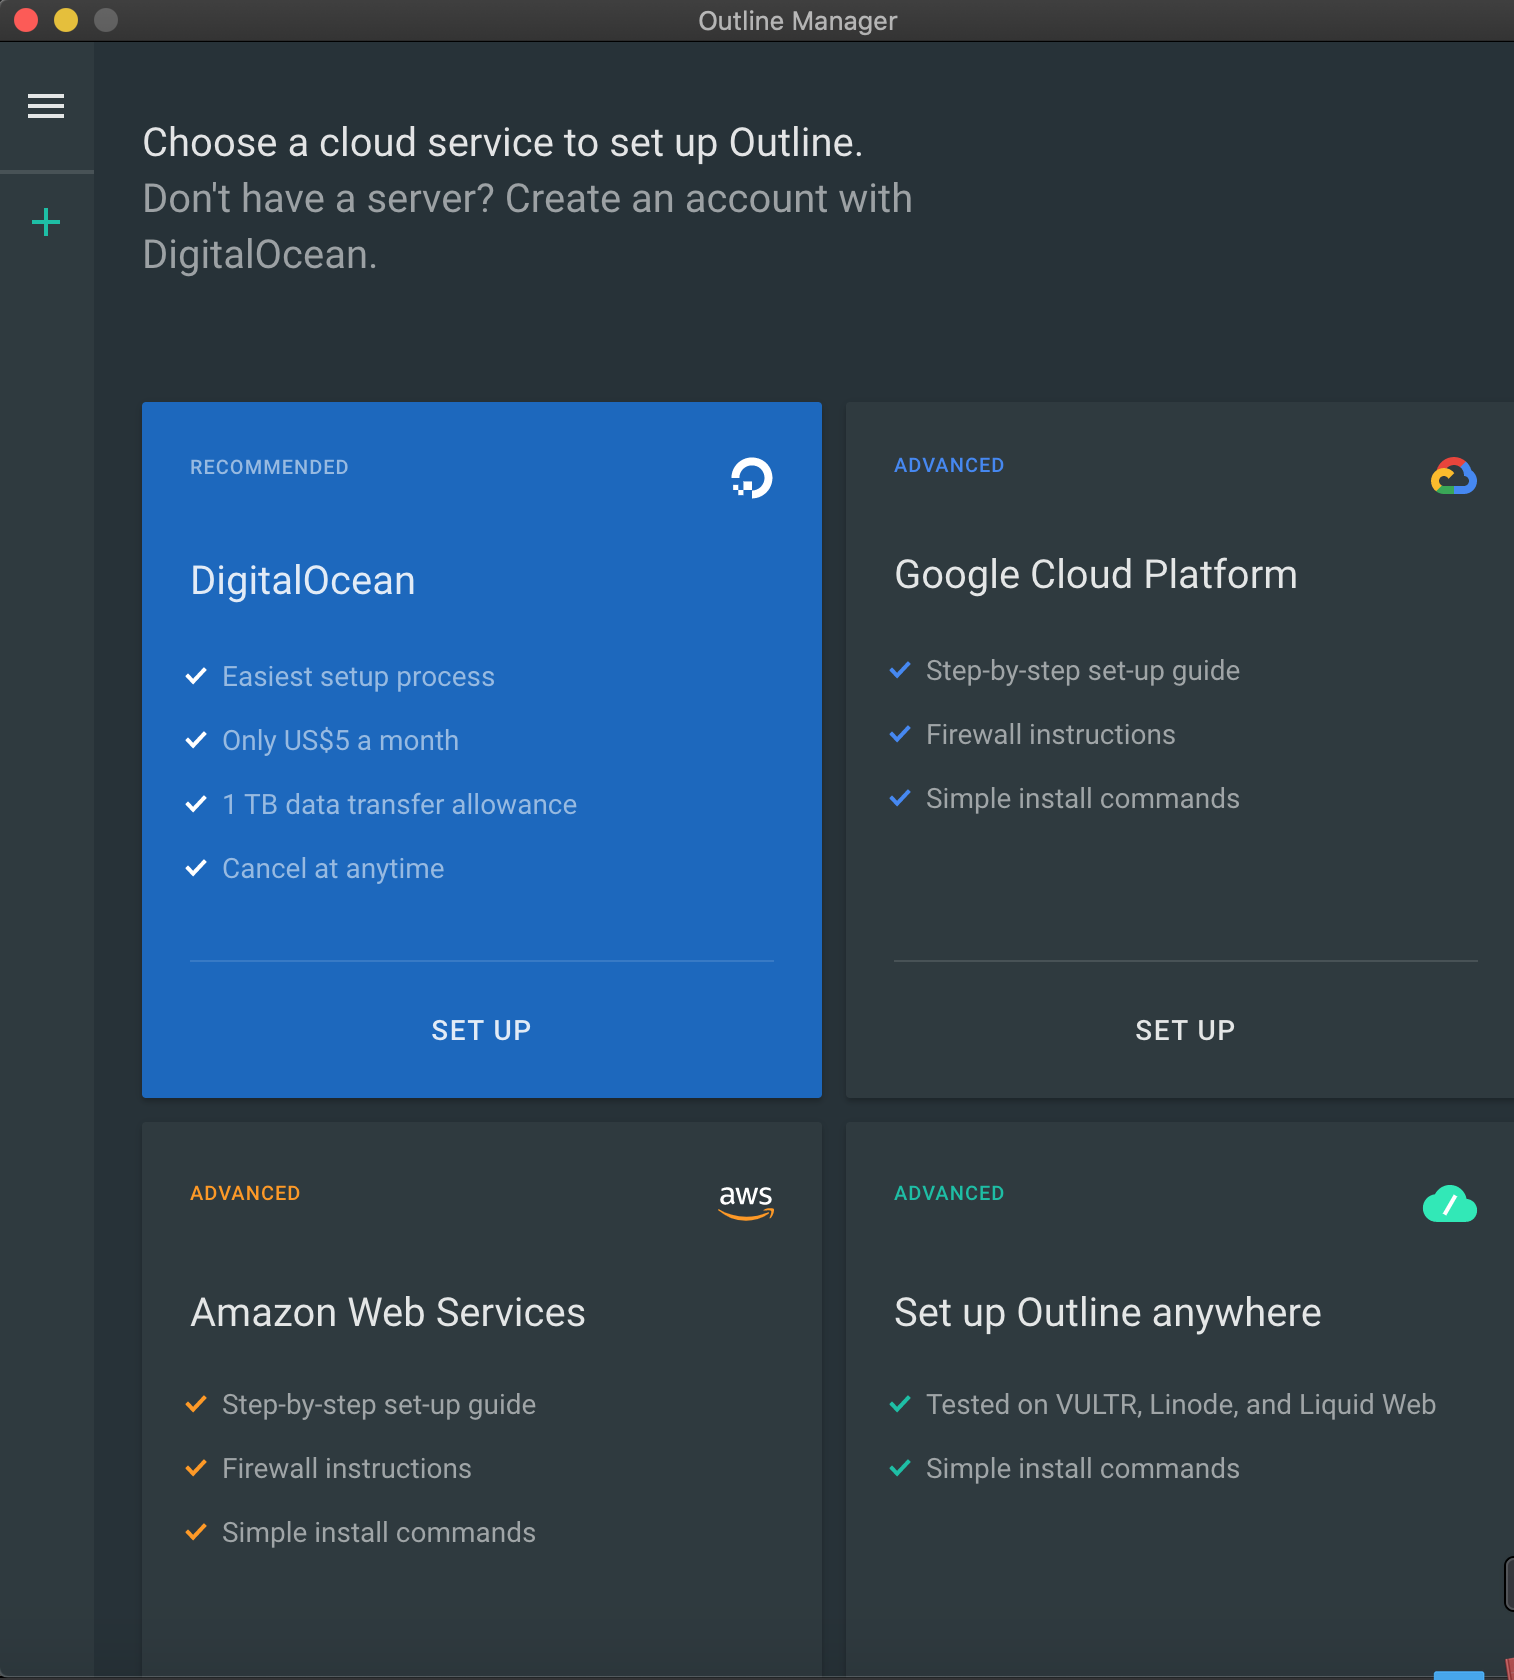Select the Amazon Web Services card title
The width and height of the screenshot is (1514, 1680).
tap(388, 1312)
